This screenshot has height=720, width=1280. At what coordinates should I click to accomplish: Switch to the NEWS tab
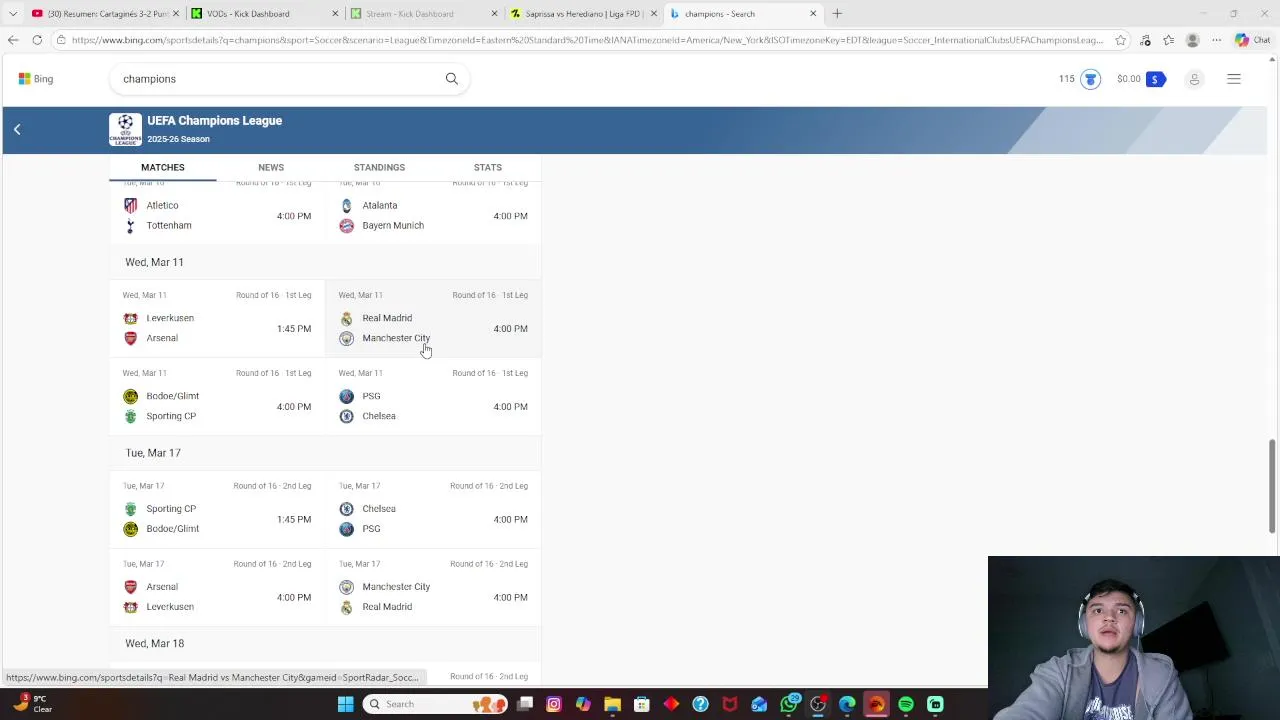[x=271, y=167]
